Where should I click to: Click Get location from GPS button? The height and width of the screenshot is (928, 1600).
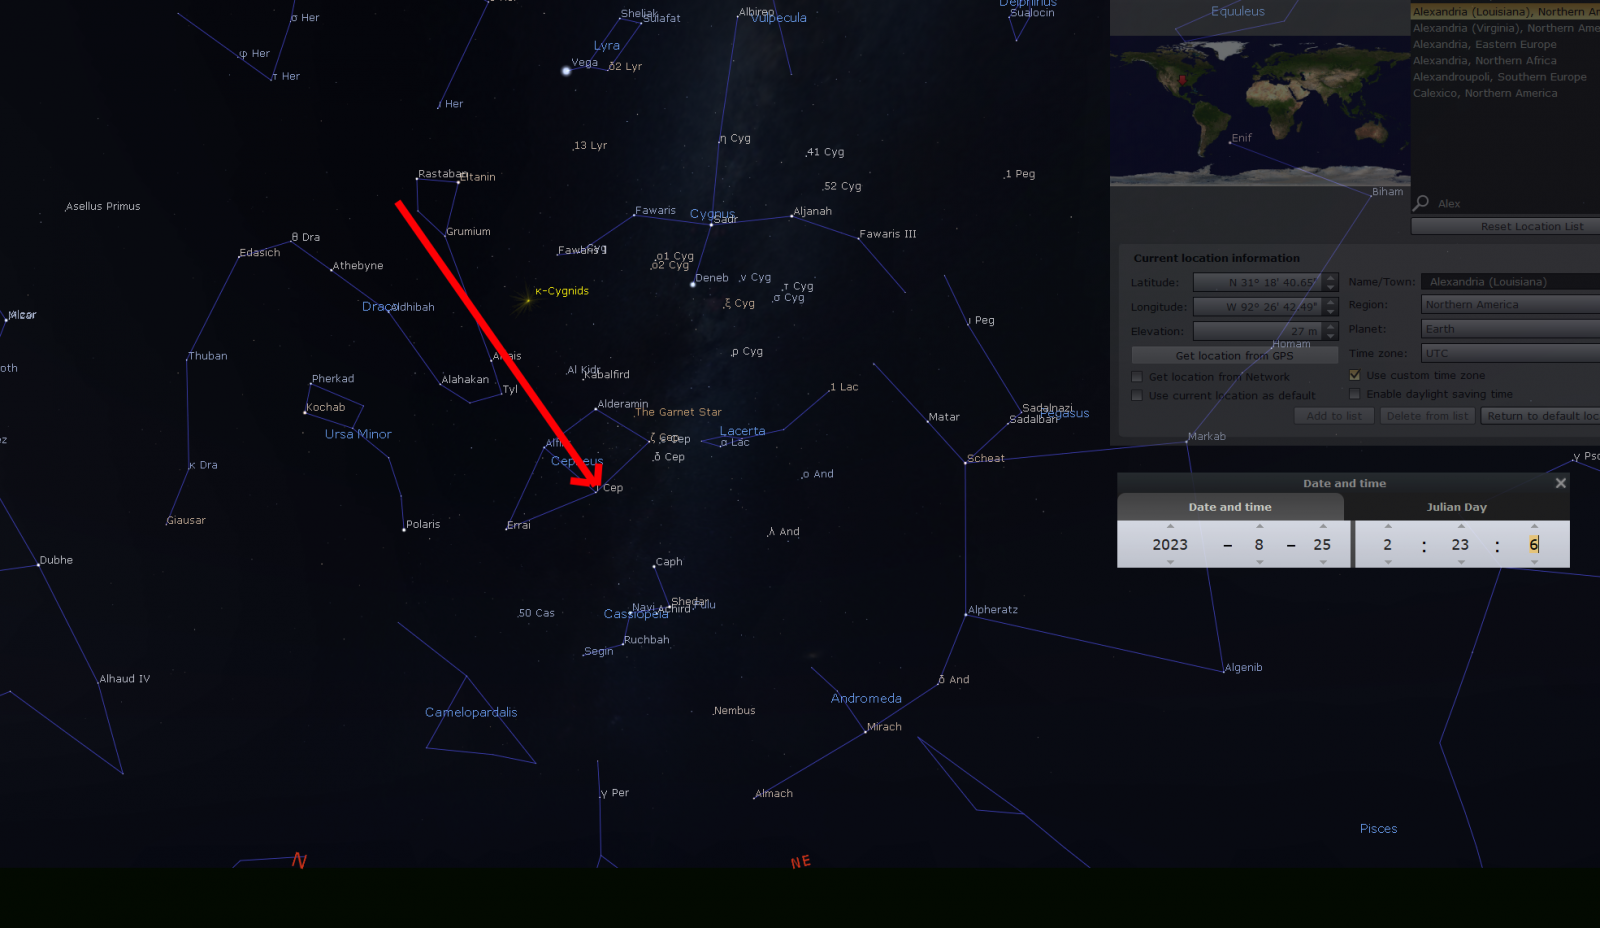tap(1234, 355)
